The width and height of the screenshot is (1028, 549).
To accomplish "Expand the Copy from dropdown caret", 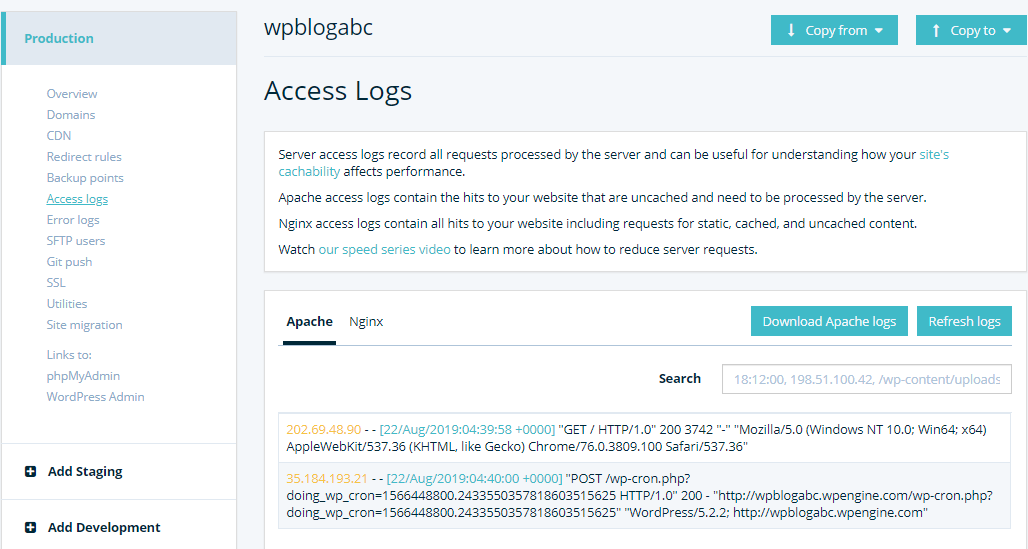I will (x=879, y=31).
